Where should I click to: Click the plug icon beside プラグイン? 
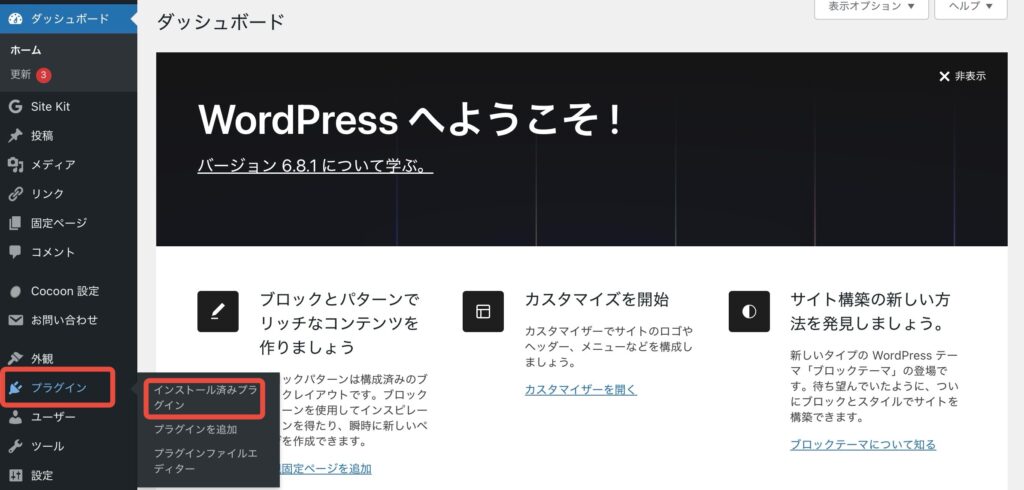point(15,388)
